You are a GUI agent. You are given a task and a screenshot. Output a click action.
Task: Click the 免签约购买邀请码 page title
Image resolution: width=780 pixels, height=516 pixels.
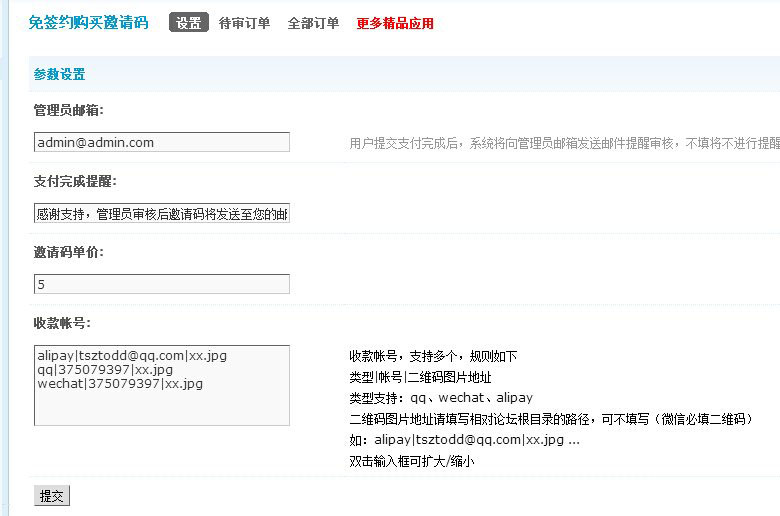[x=88, y=22]
